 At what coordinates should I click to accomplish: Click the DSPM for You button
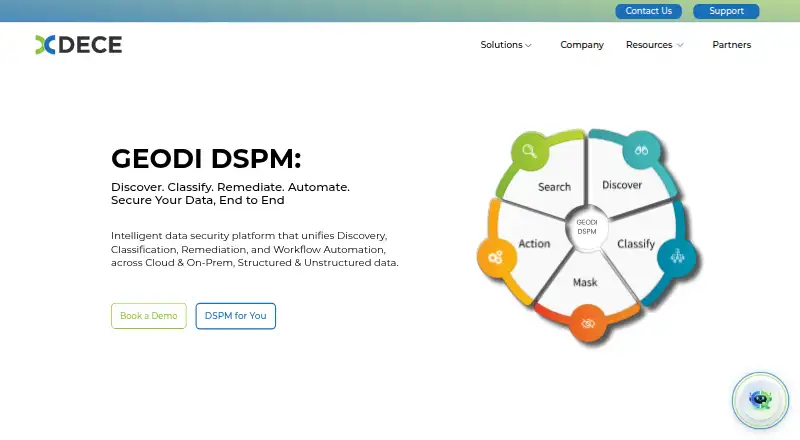tap(236, 316)
